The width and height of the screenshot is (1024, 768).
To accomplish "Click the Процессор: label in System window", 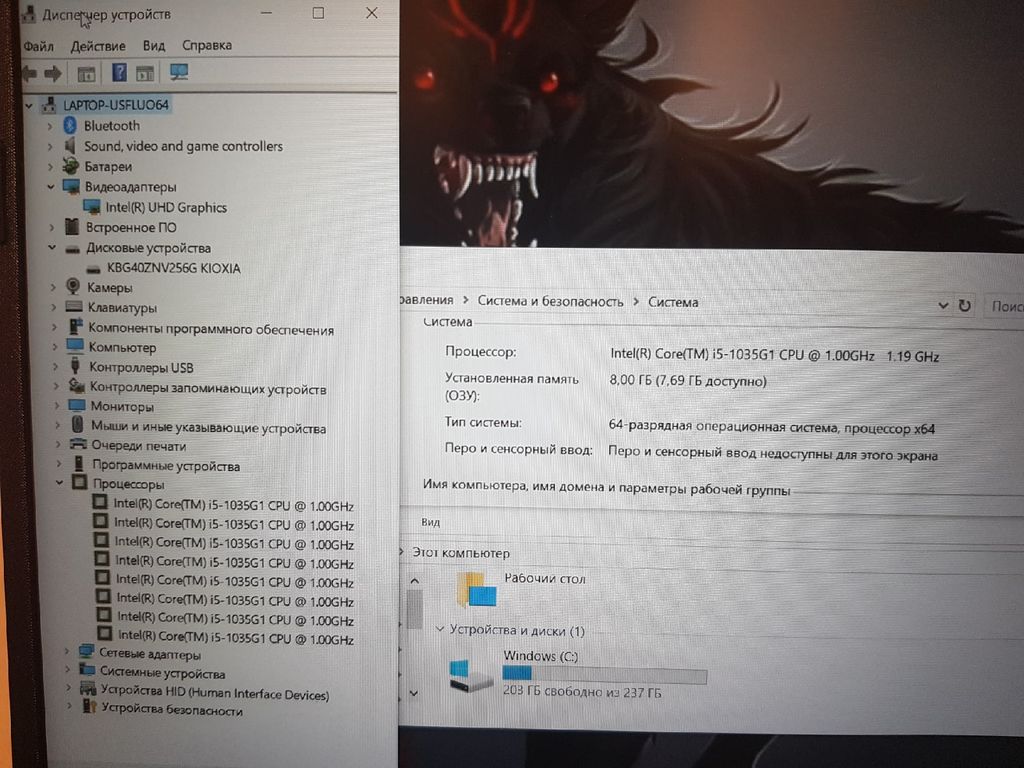I will pos(481,351).
